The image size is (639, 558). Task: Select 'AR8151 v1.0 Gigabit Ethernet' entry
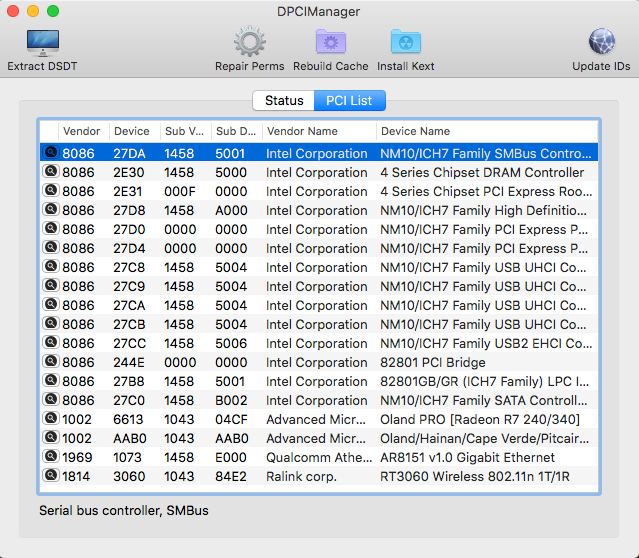pyautogui.click(x=467, y=457)
